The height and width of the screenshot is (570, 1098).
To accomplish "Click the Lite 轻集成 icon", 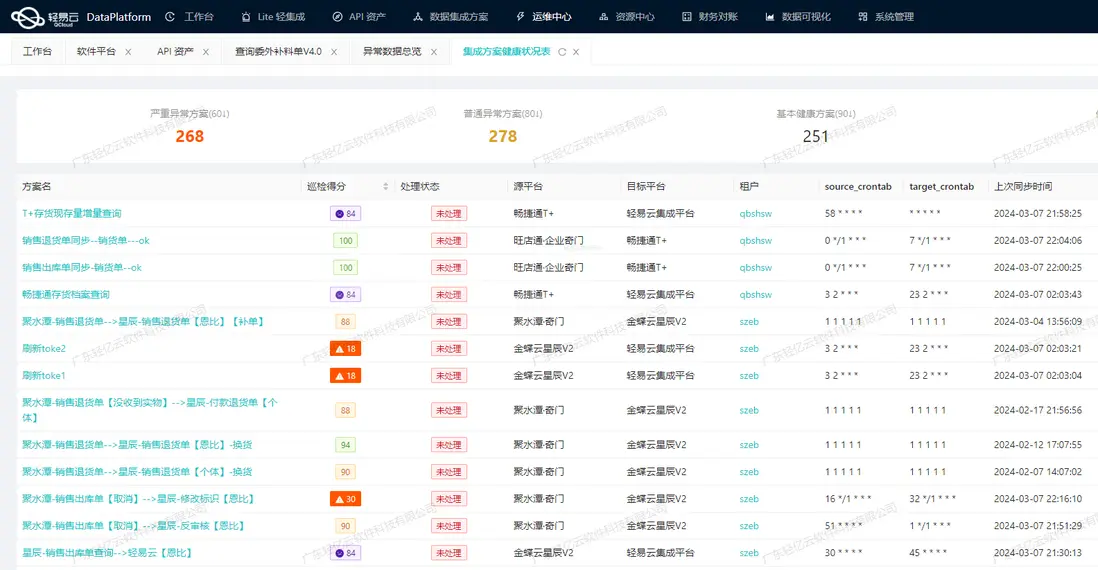I will (246, 17).
